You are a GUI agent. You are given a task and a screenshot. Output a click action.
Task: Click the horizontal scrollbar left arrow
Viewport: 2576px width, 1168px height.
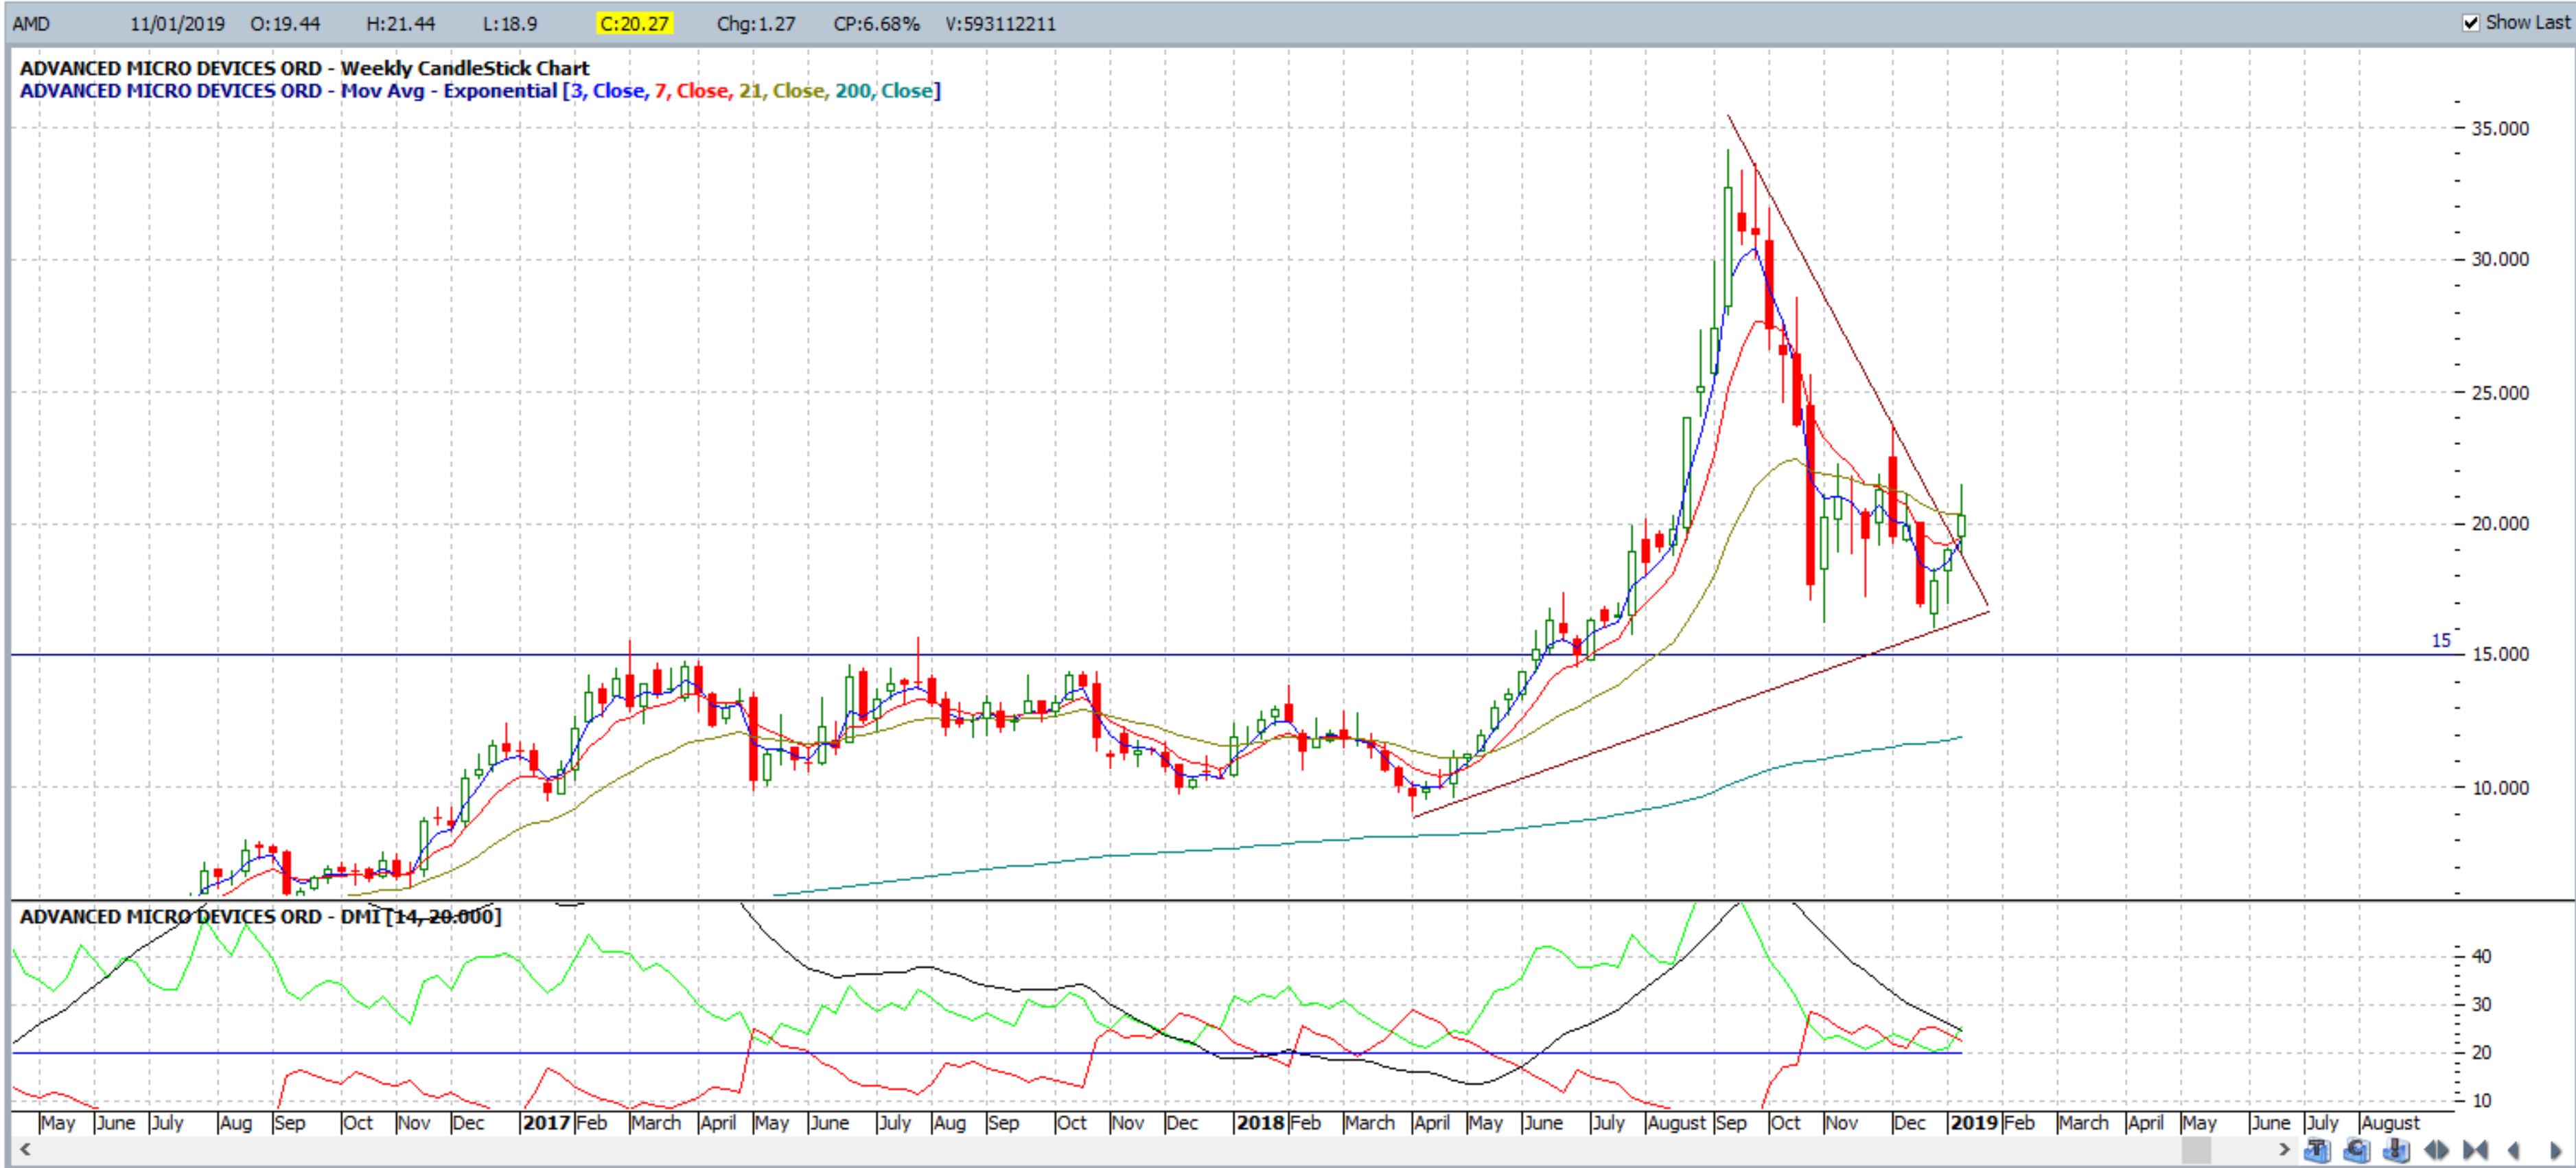[x=25, y=1150]
